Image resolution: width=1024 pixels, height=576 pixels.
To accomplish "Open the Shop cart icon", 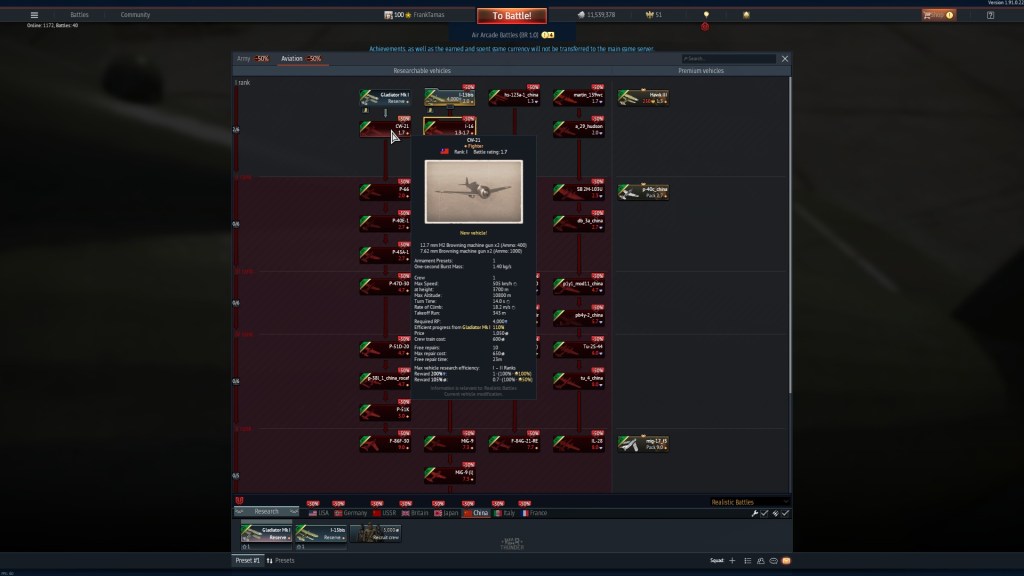I will pyautogui.click(x=937, y=15).
